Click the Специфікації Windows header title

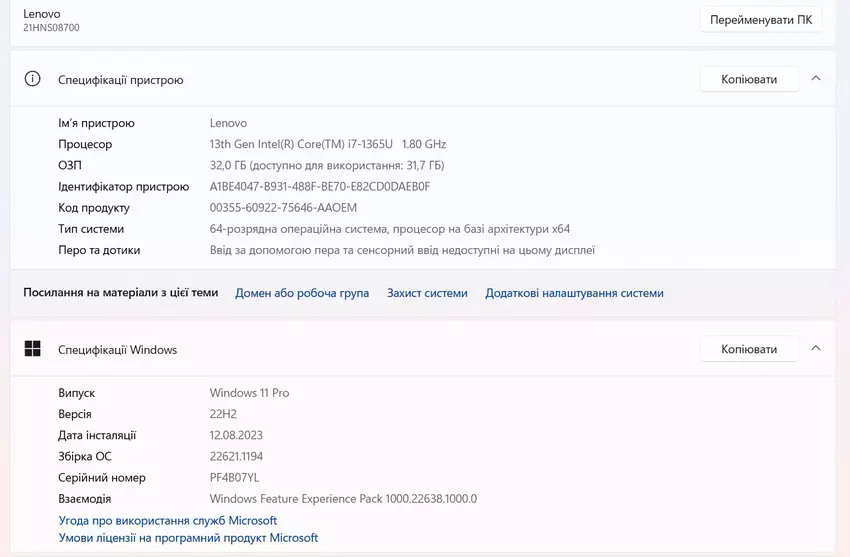point(117,350)
